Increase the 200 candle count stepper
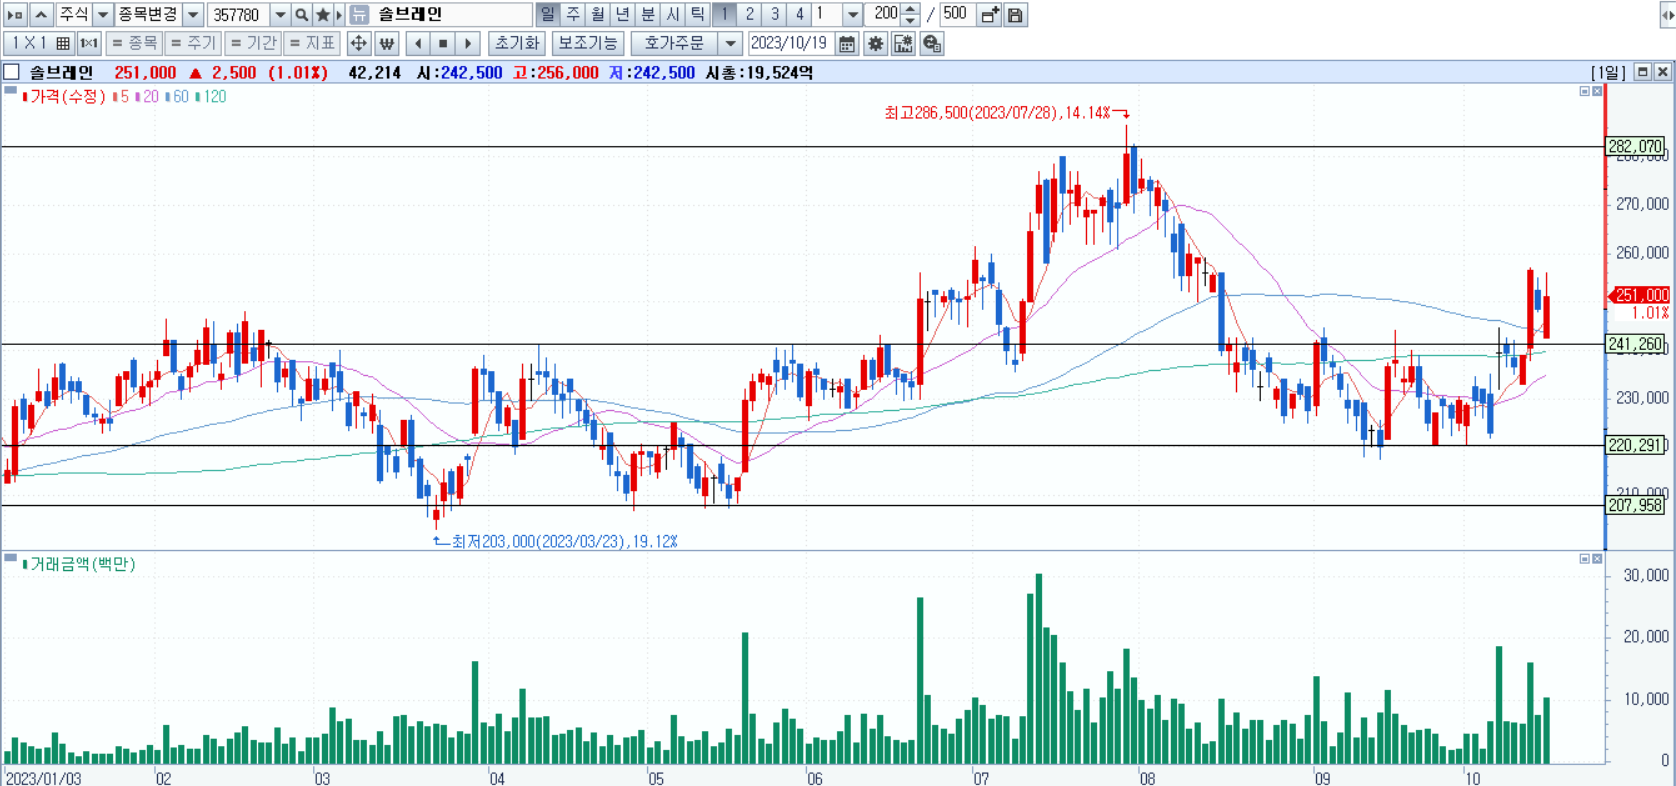 [x=911, y=9]
